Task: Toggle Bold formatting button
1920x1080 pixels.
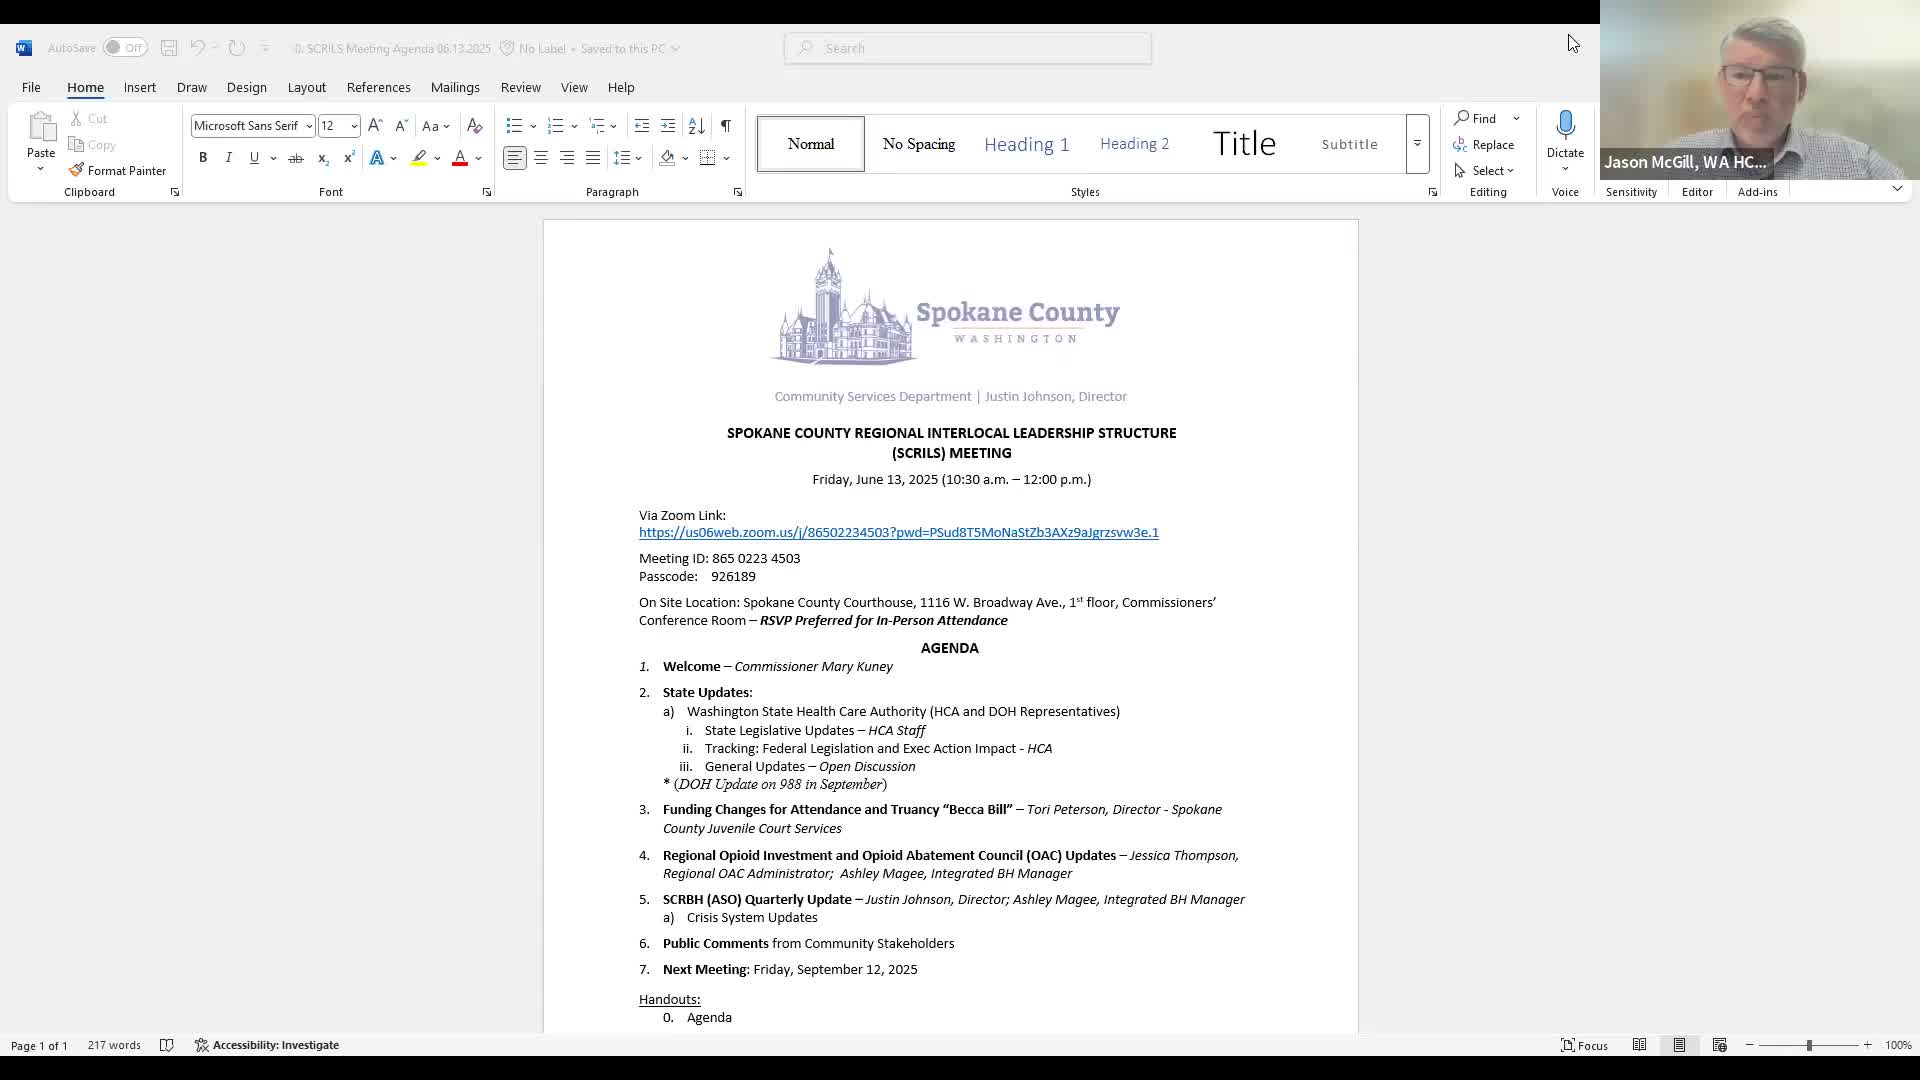Action: [x=203, y=158]
